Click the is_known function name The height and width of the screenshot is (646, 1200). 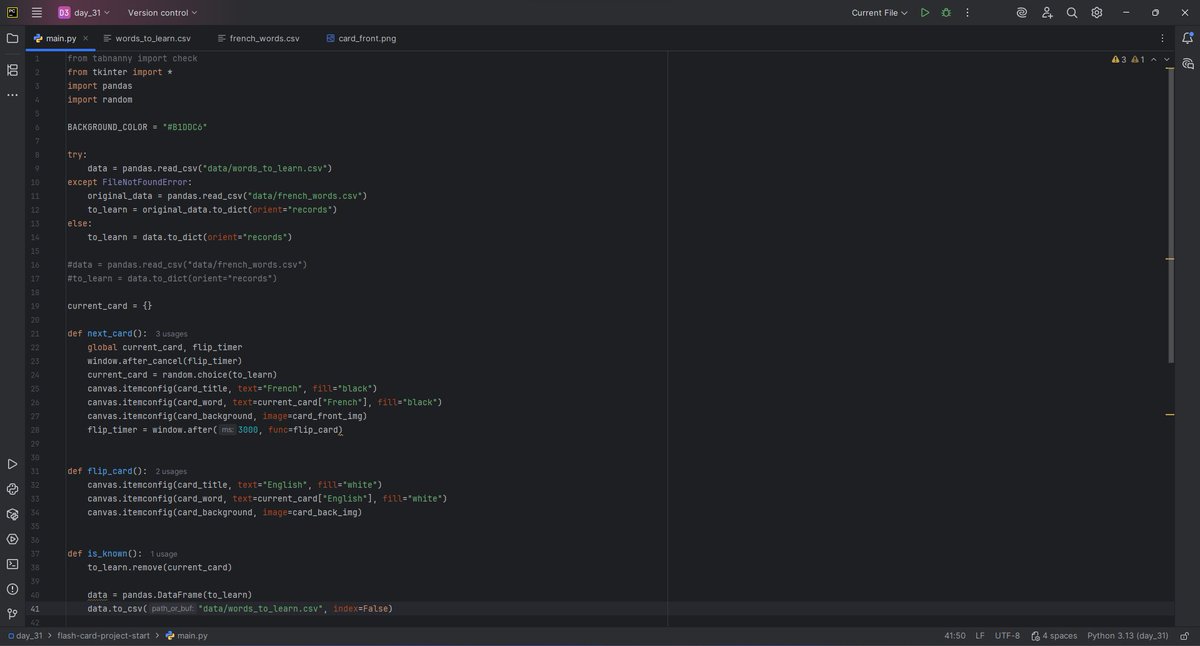click(107, 554)
